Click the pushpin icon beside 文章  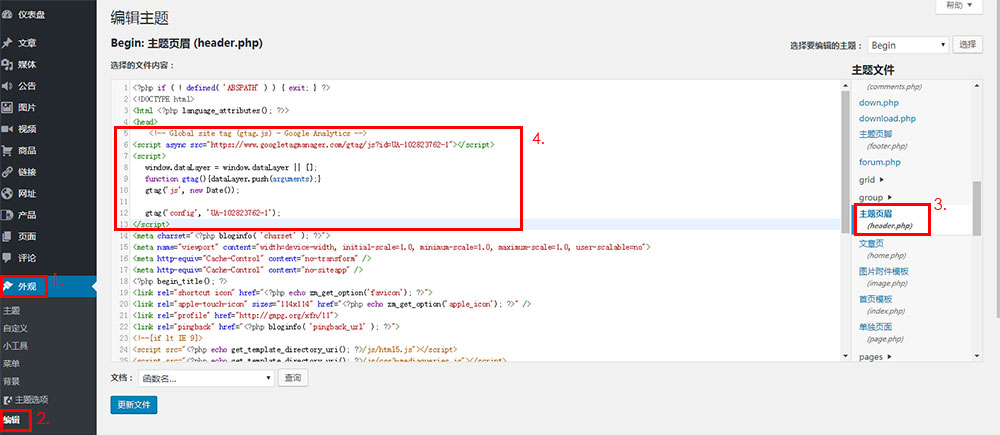8,43
